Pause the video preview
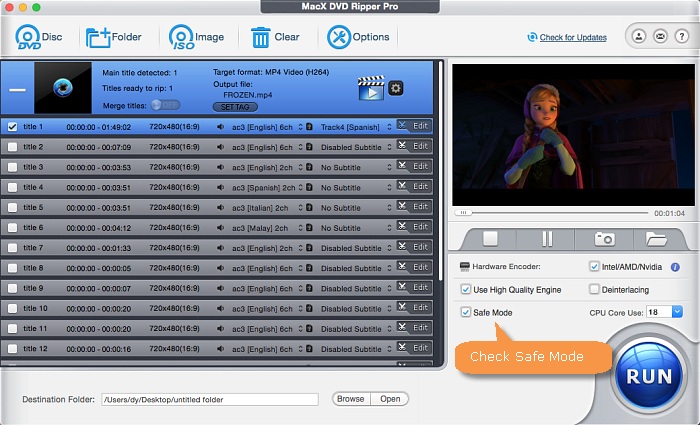 [x=547, y=239]
